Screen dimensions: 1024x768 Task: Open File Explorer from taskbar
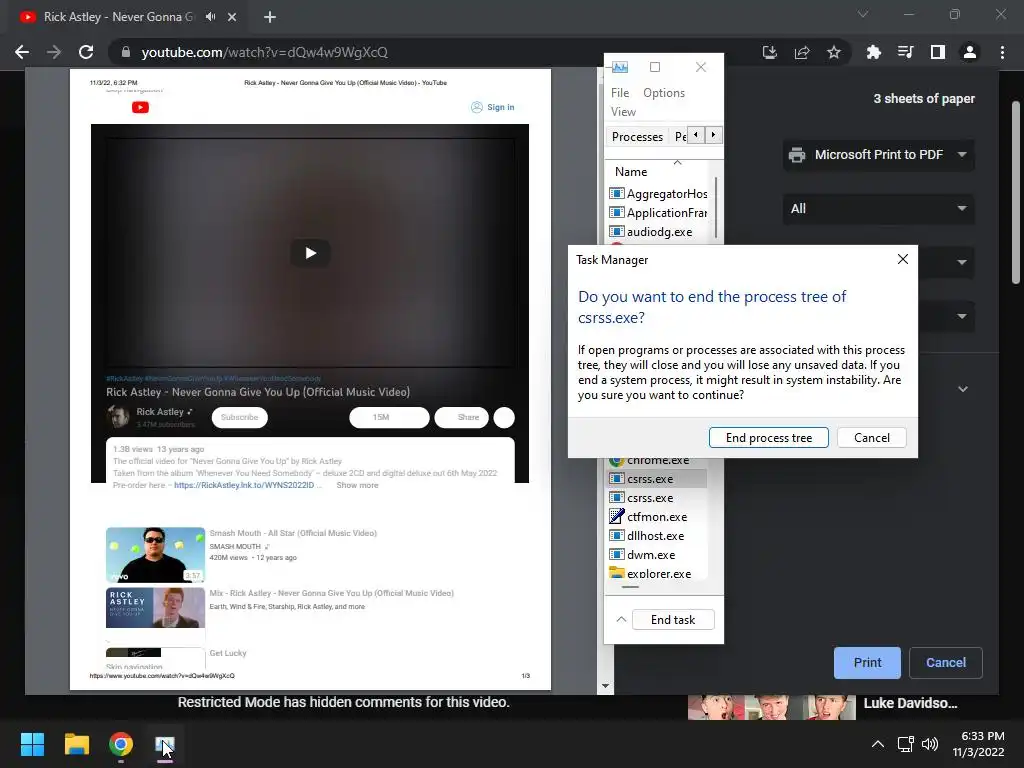[76, 744]
